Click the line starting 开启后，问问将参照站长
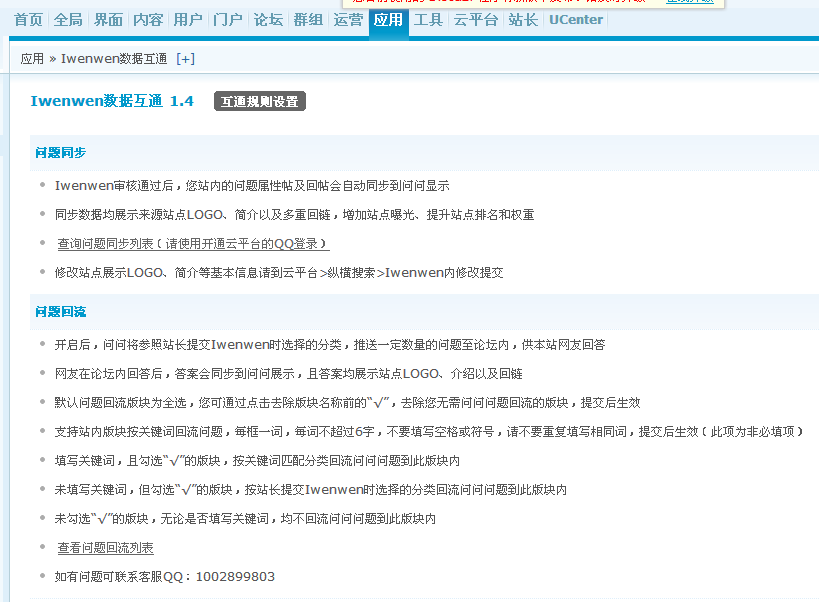 [x=330, y=345]
